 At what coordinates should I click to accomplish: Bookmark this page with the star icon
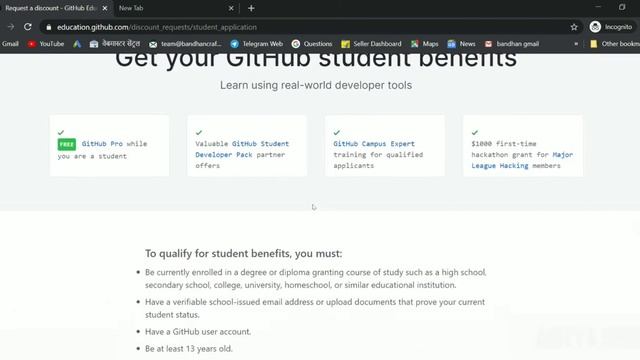click(574, 27)
